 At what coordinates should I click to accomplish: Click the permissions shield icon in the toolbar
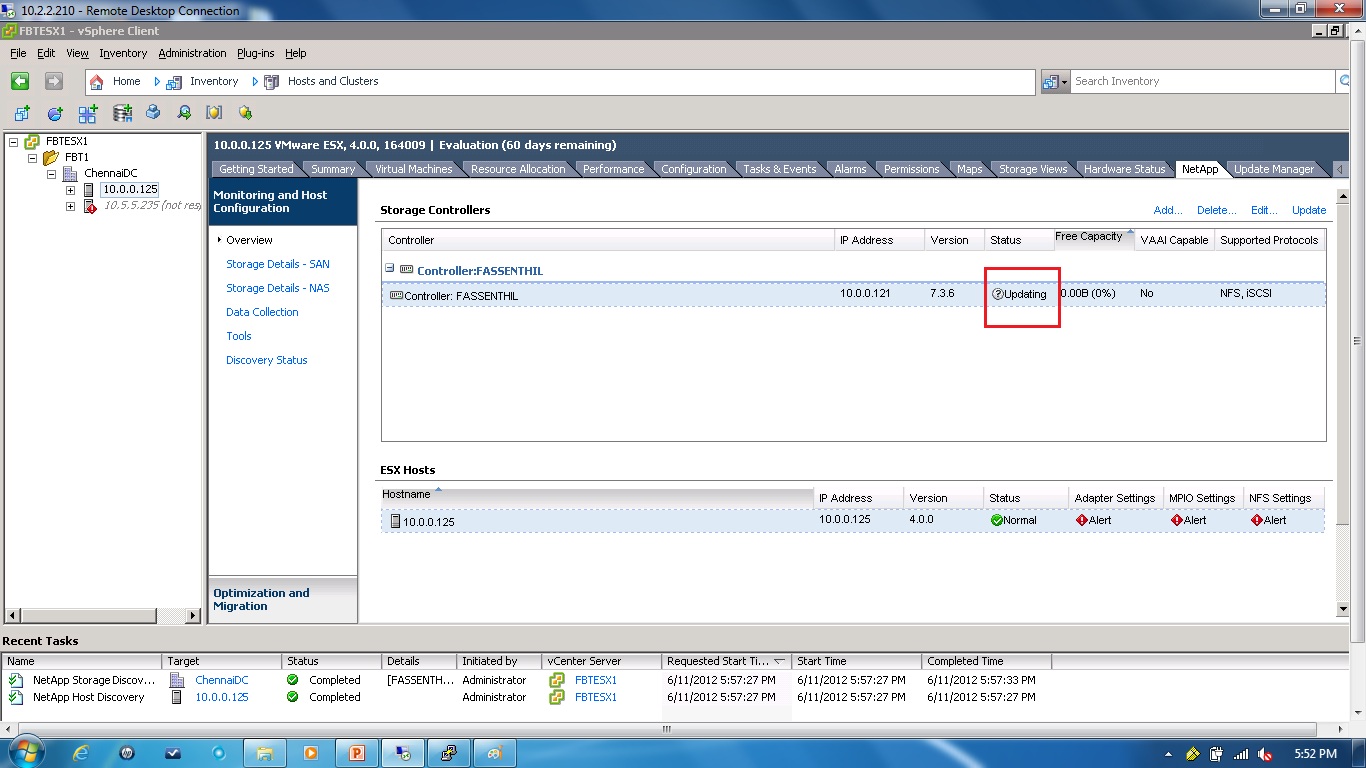coord(213,112)
